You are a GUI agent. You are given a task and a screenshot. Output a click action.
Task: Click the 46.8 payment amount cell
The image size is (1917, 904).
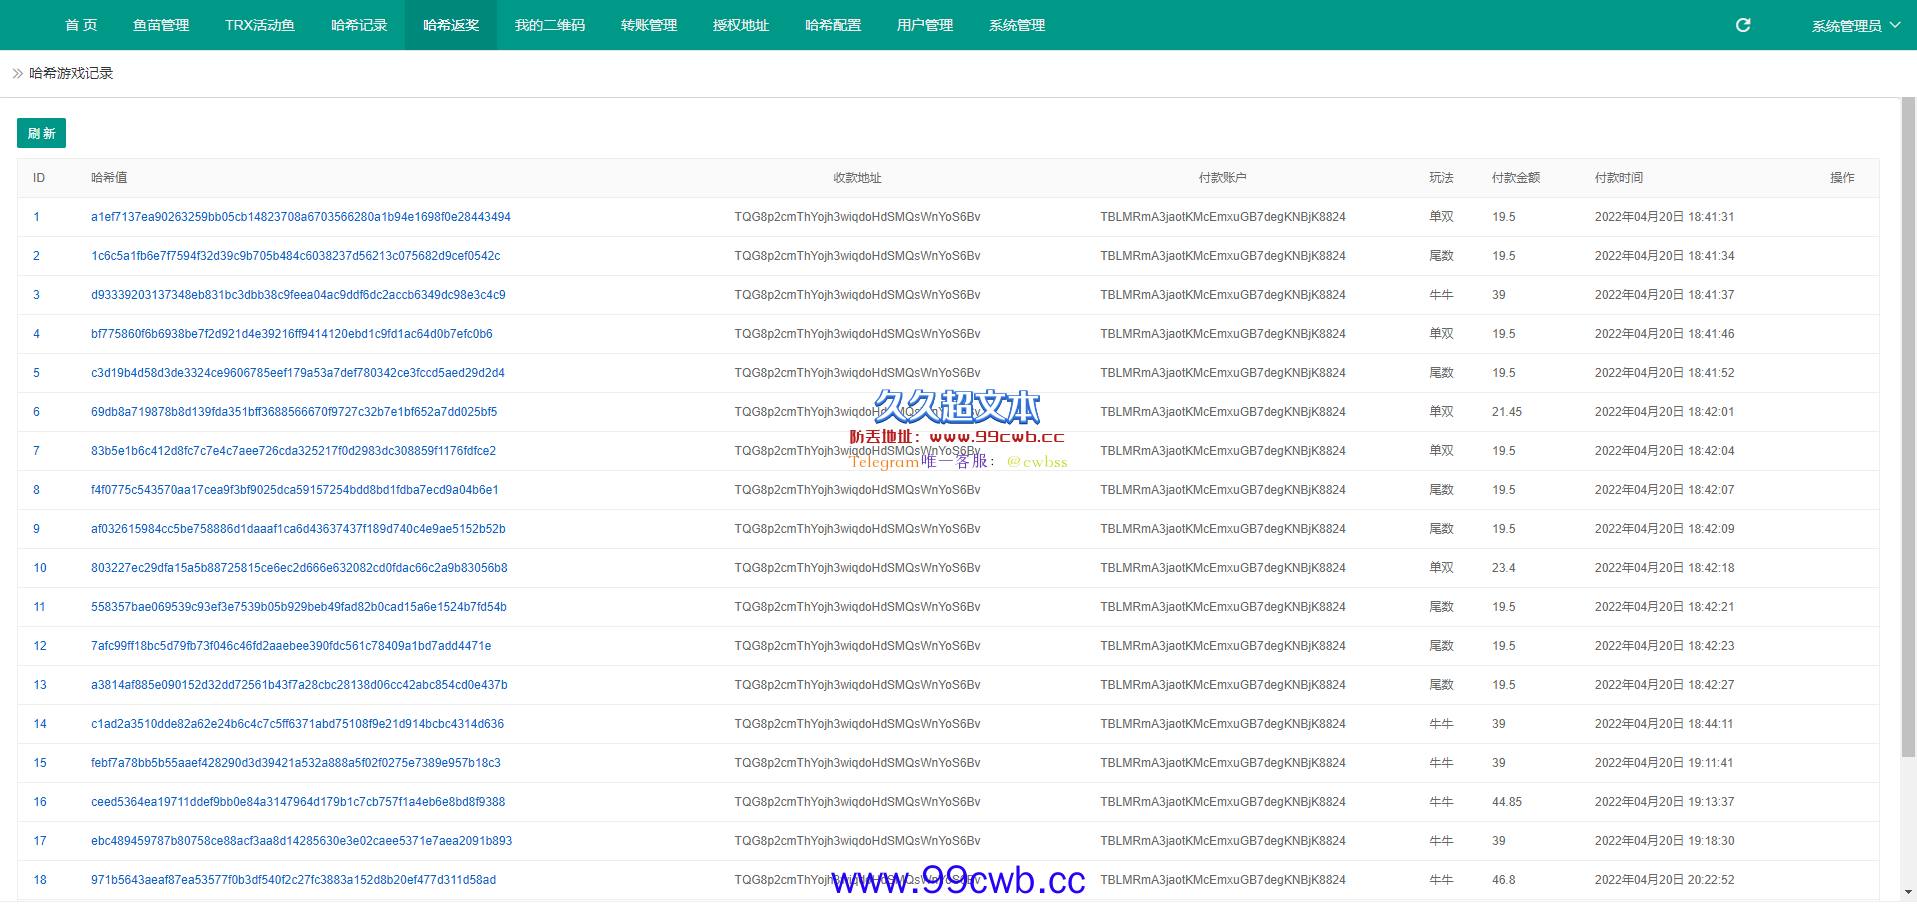[1504, 880]
